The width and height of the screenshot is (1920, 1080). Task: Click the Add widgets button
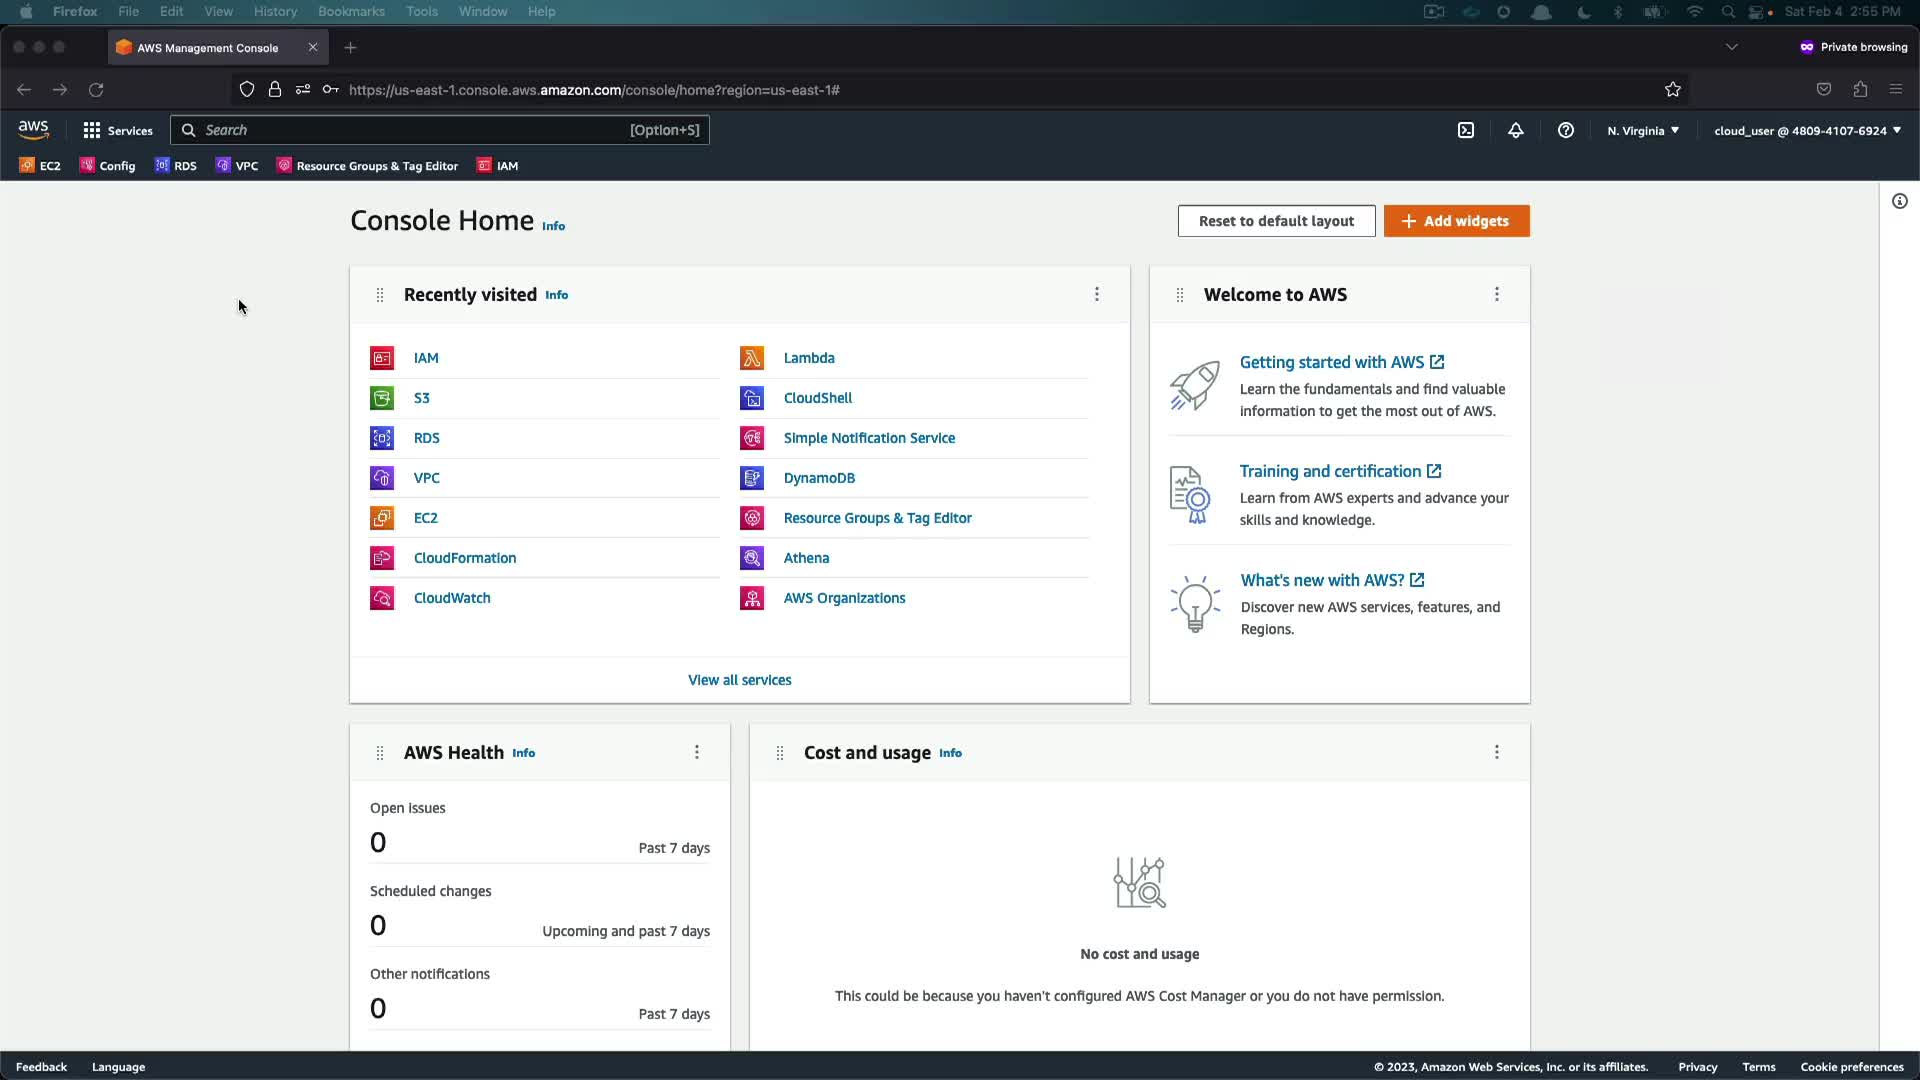coord(1456,221)
